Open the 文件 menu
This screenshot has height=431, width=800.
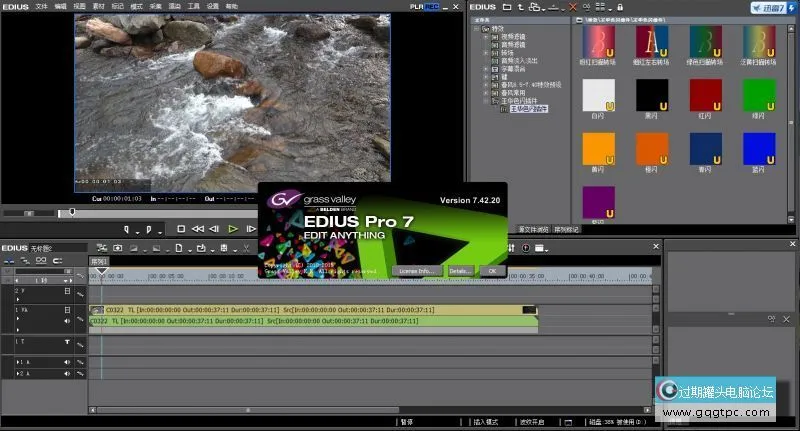point(41,6)
